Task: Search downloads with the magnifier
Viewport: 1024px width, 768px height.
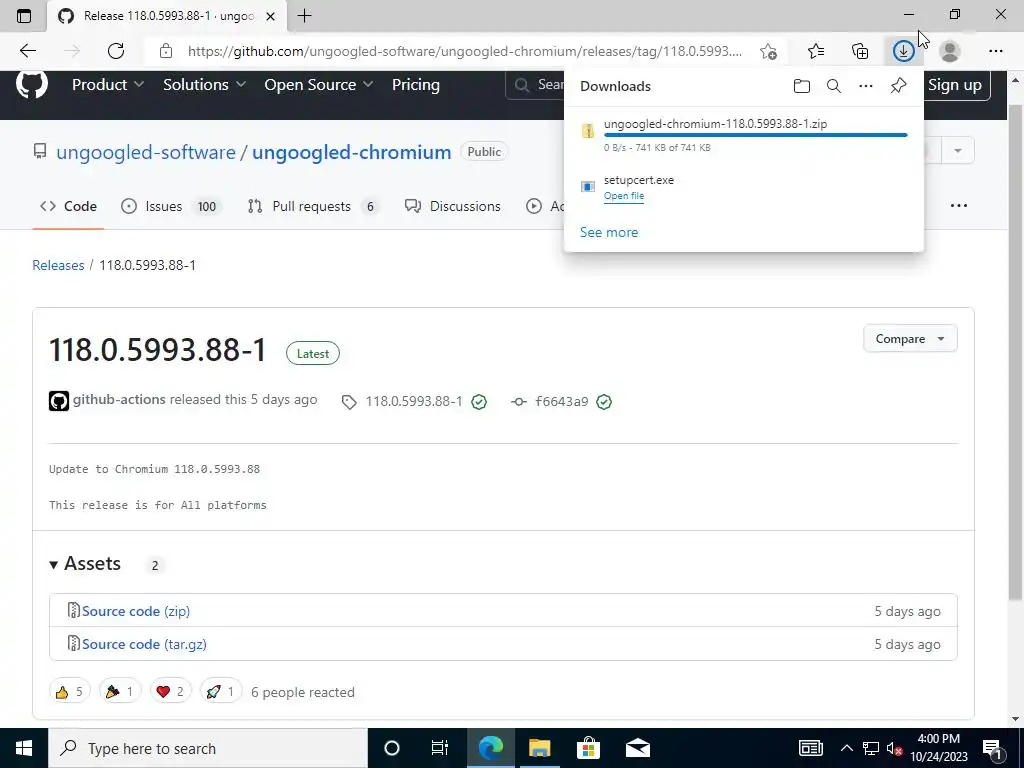Action: coord(834,86)
